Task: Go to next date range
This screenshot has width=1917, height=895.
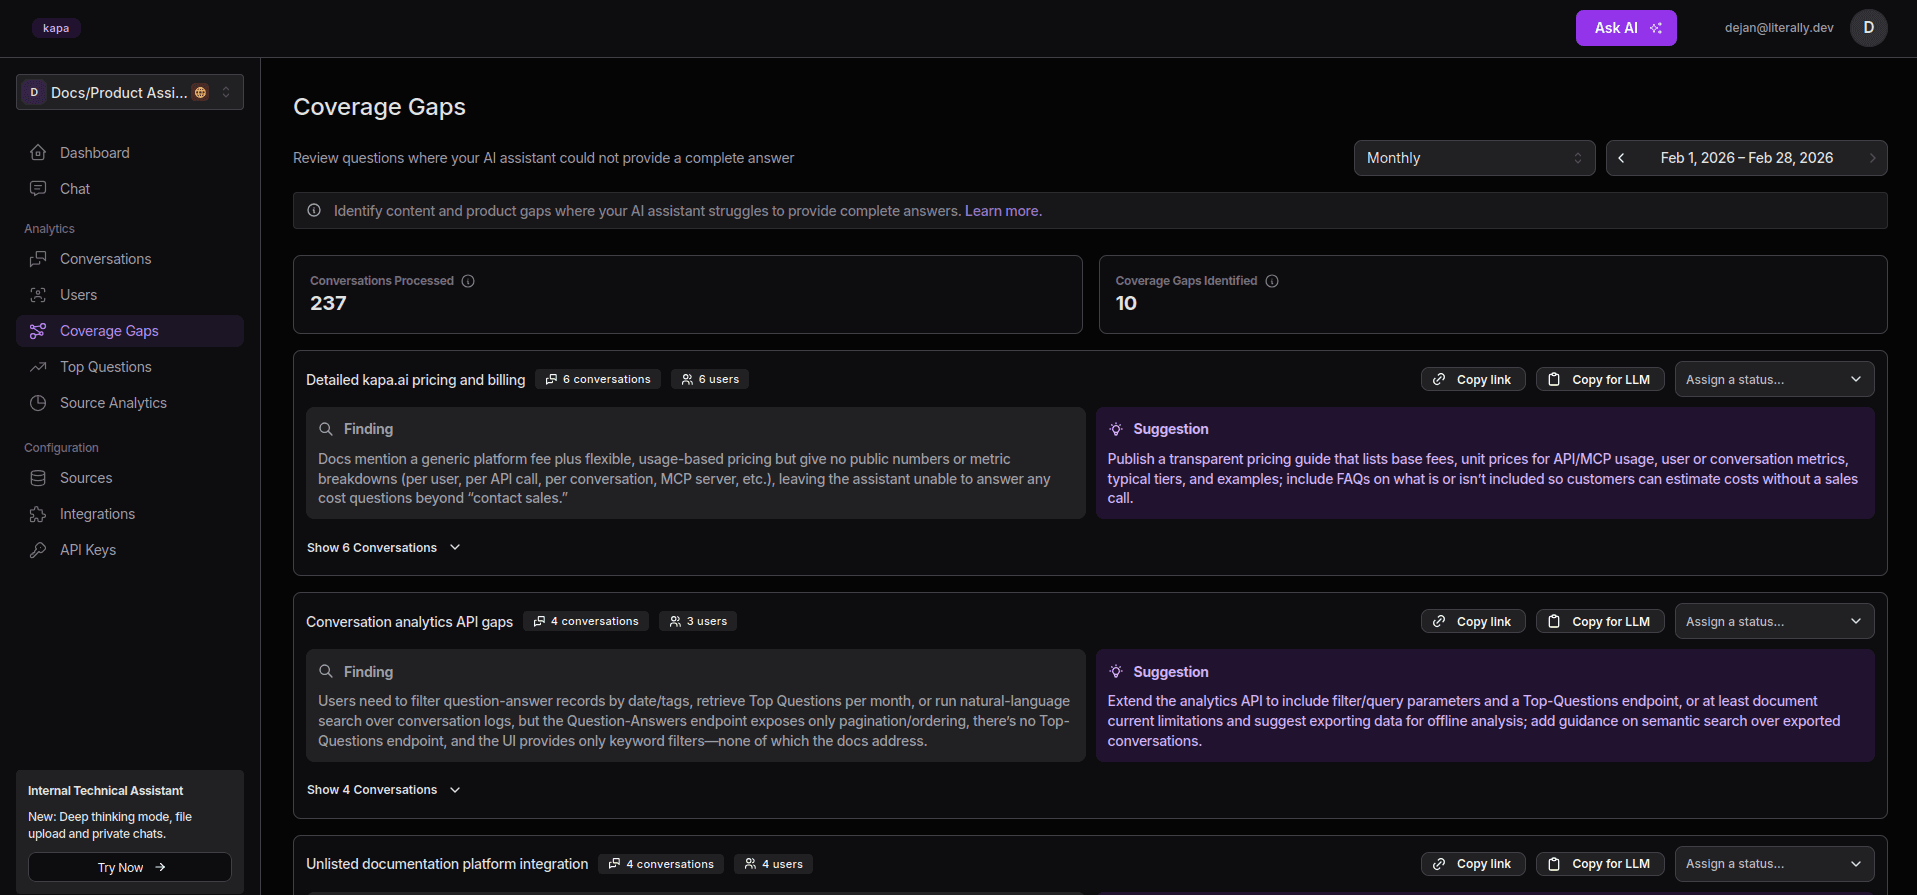Action: click(1872, 158)
